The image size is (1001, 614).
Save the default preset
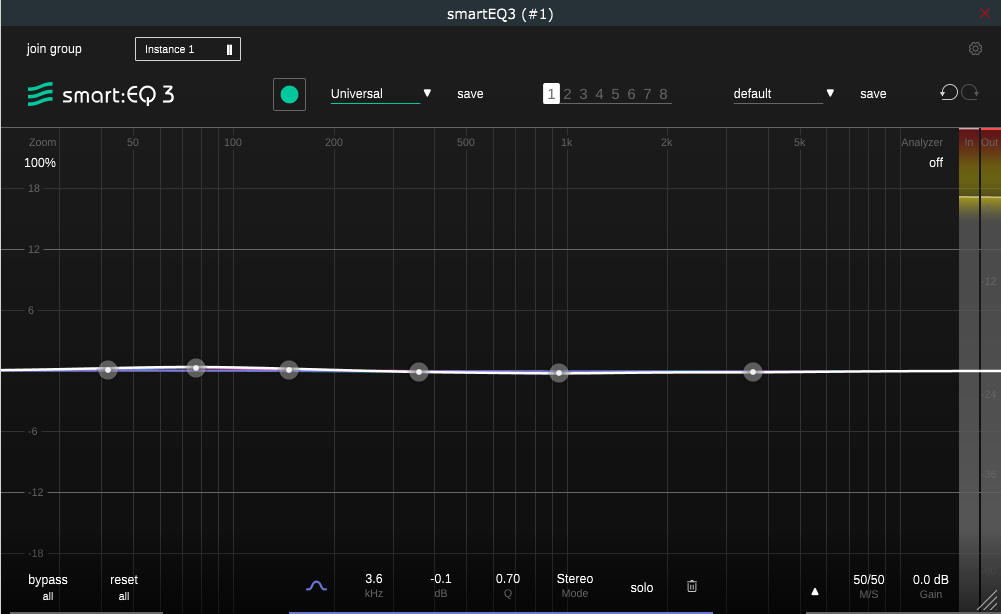tap(873, 94)
